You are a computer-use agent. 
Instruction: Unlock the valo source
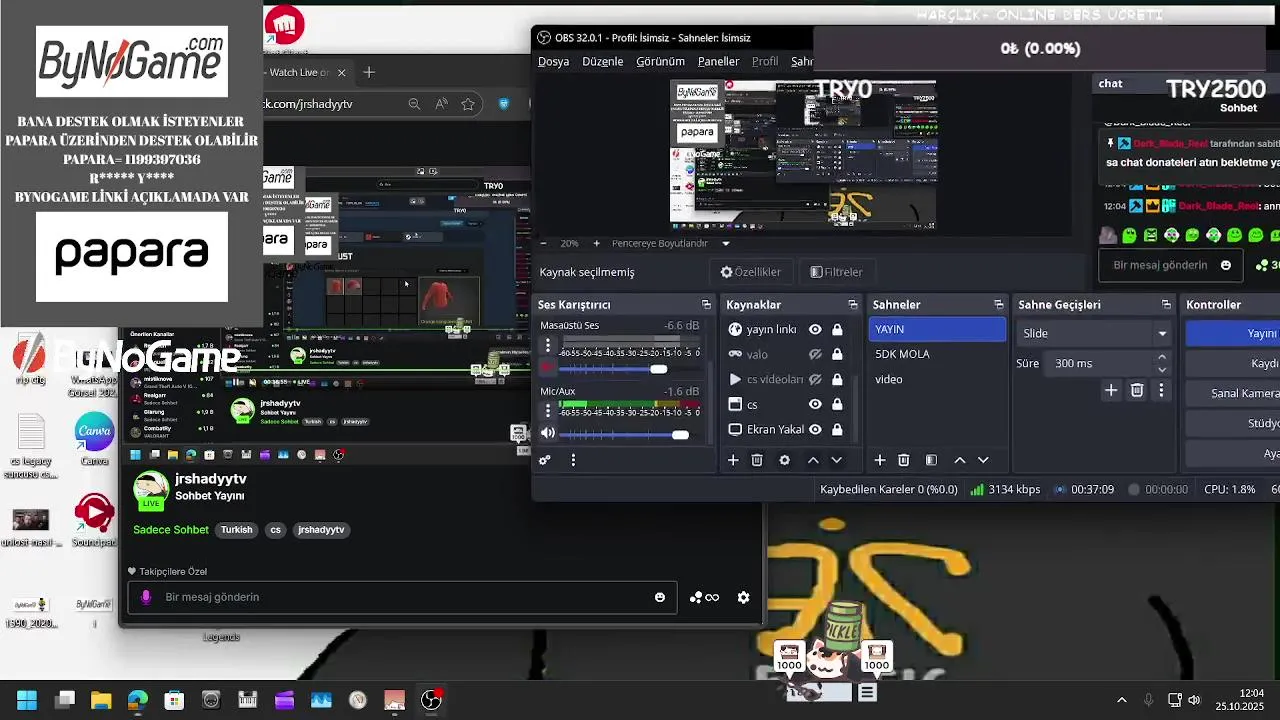coord(837,354)
